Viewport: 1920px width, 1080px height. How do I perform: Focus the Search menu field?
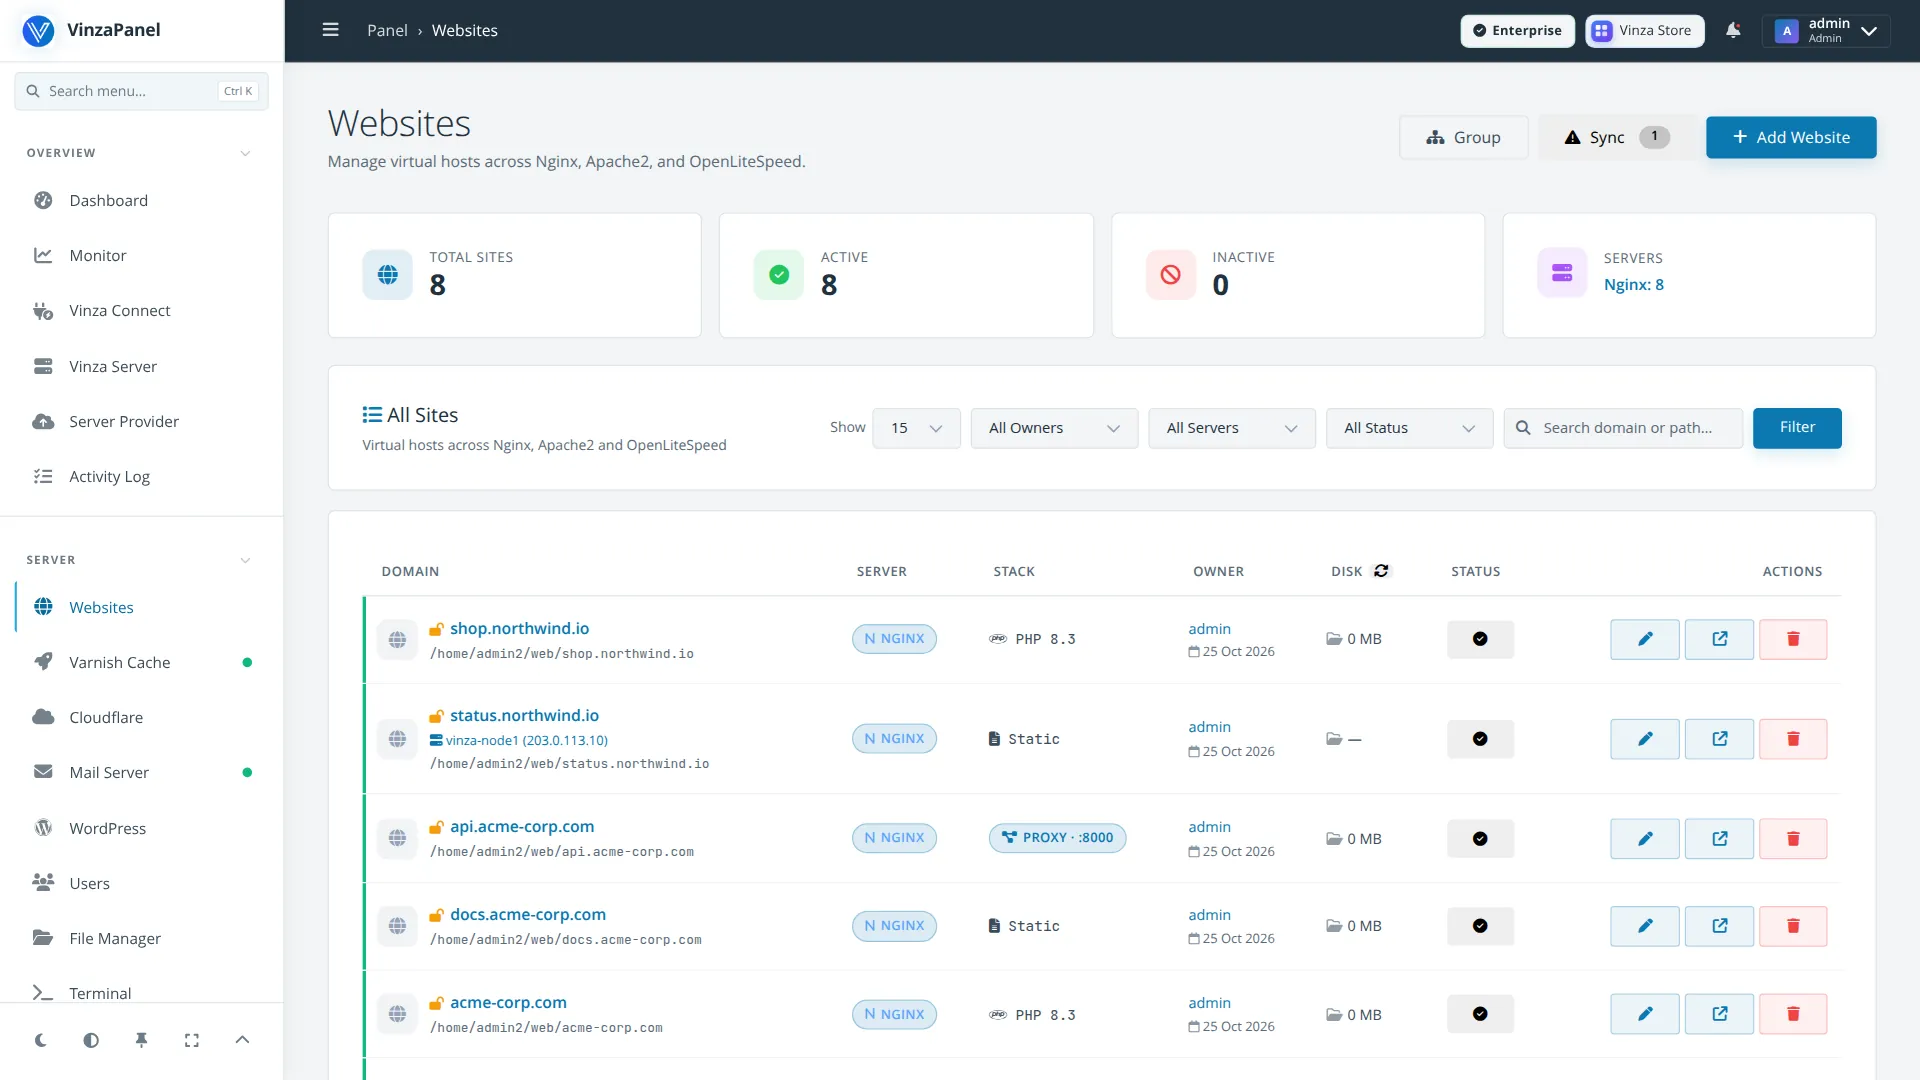tap(141, 91)
